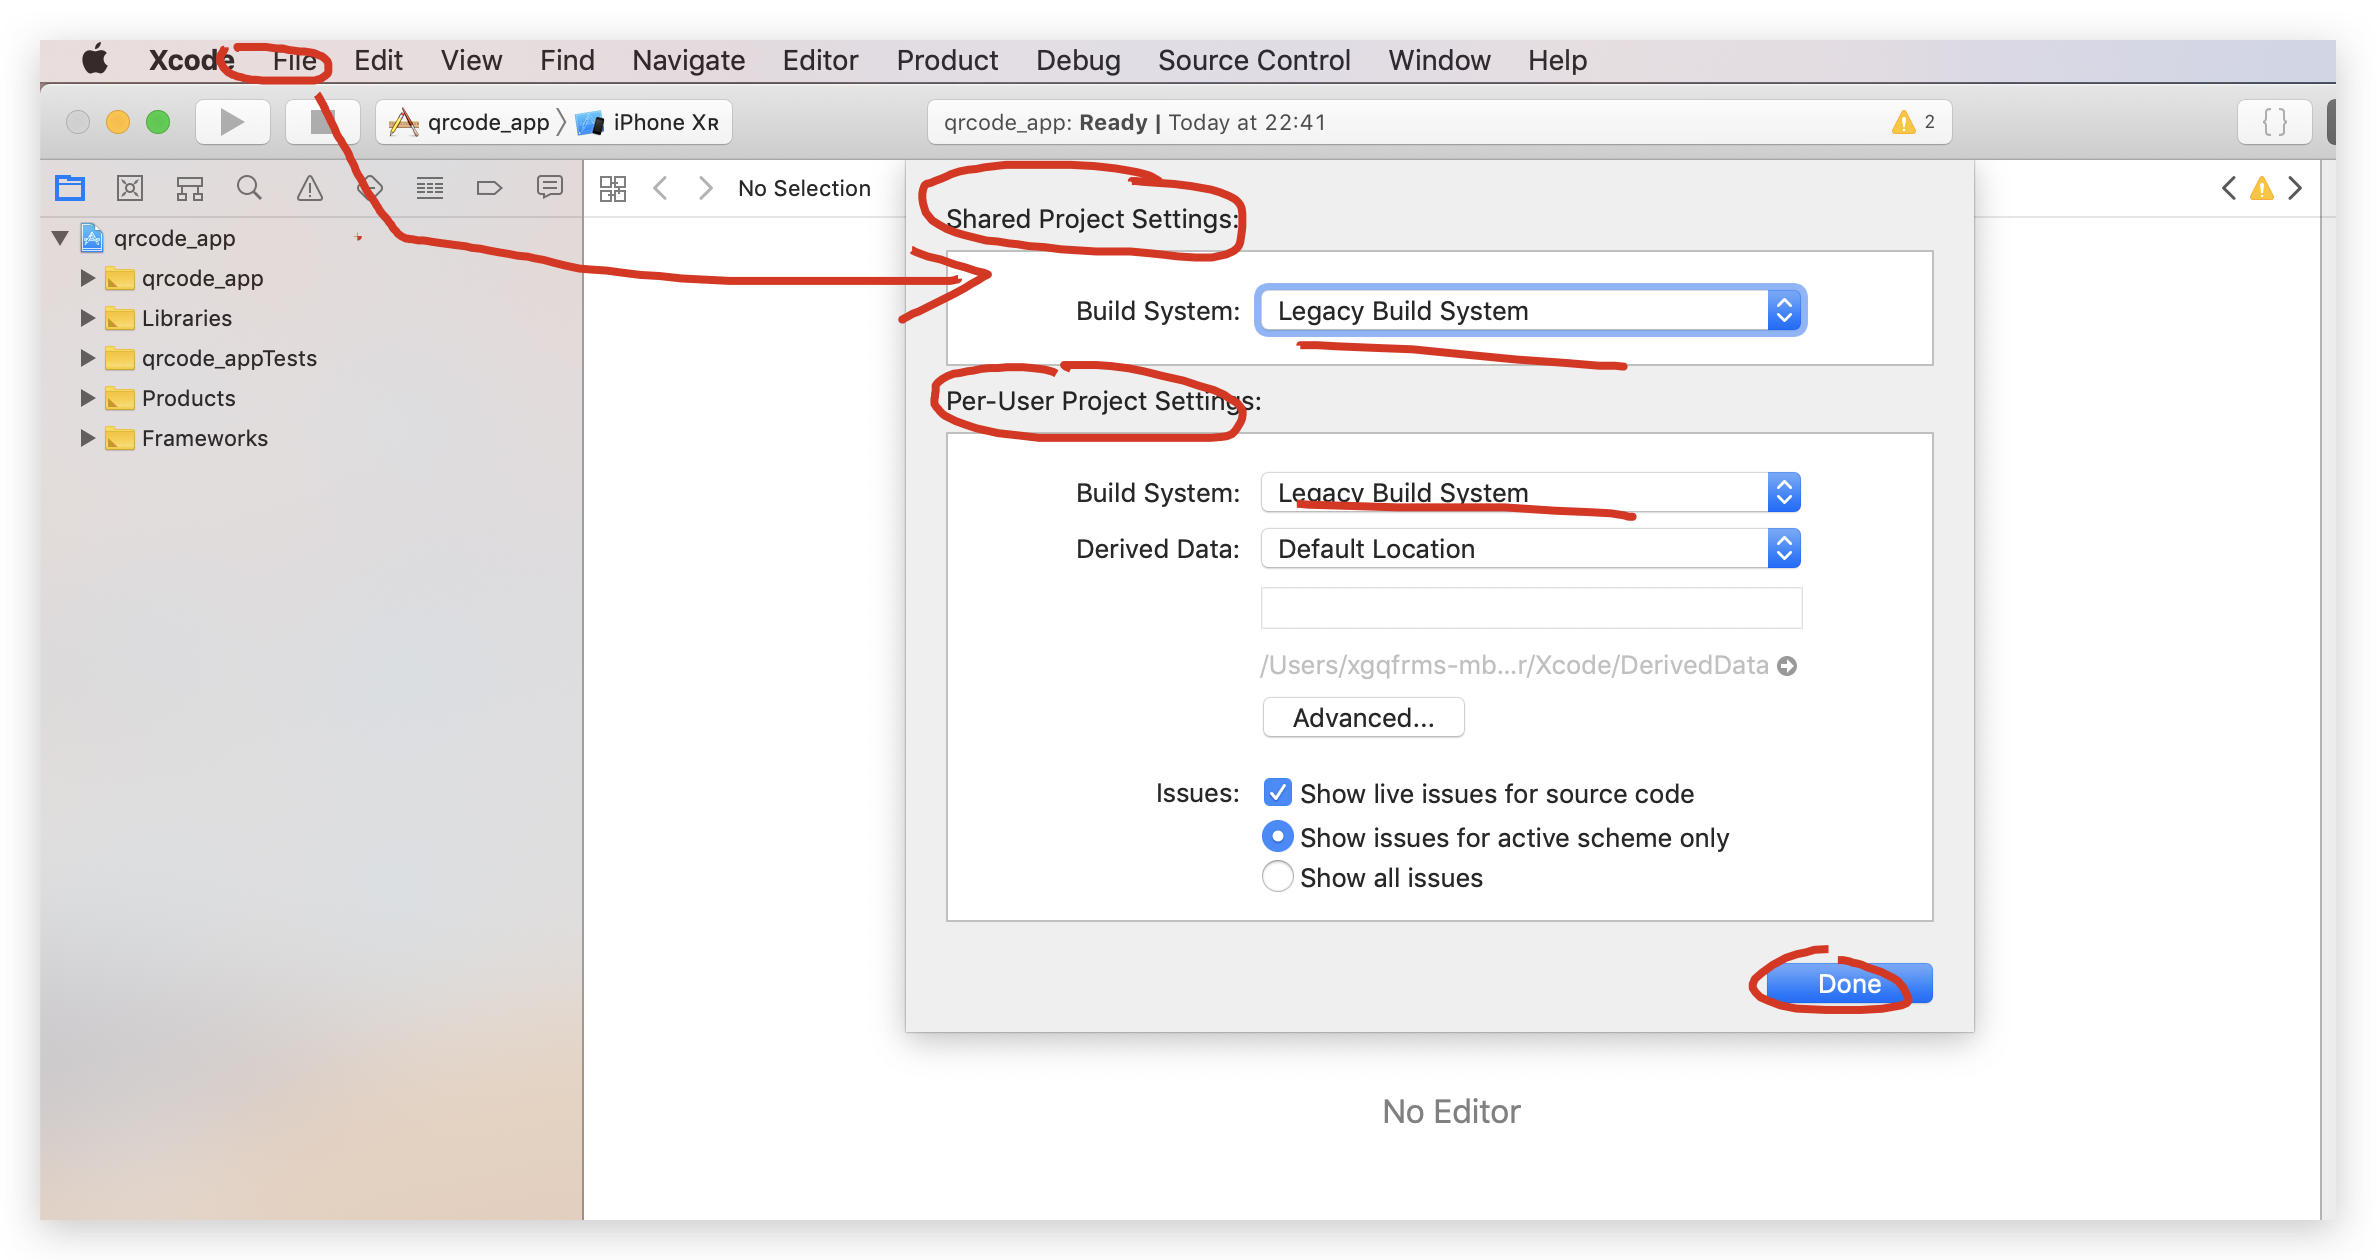The width and height of the screenshot is (2376, 1260).
Task: Select Show all issues radio button
Action: pos(1277,877)
